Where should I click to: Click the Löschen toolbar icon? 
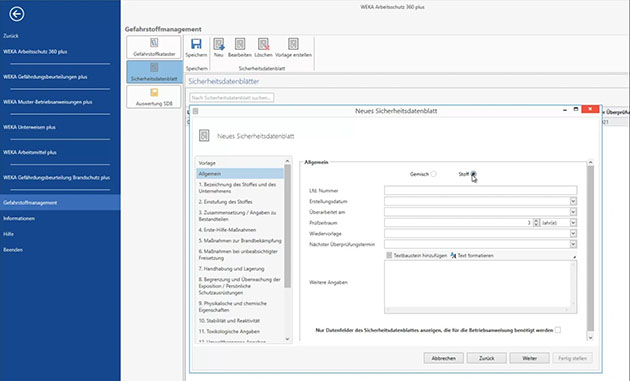click(264, 44)
